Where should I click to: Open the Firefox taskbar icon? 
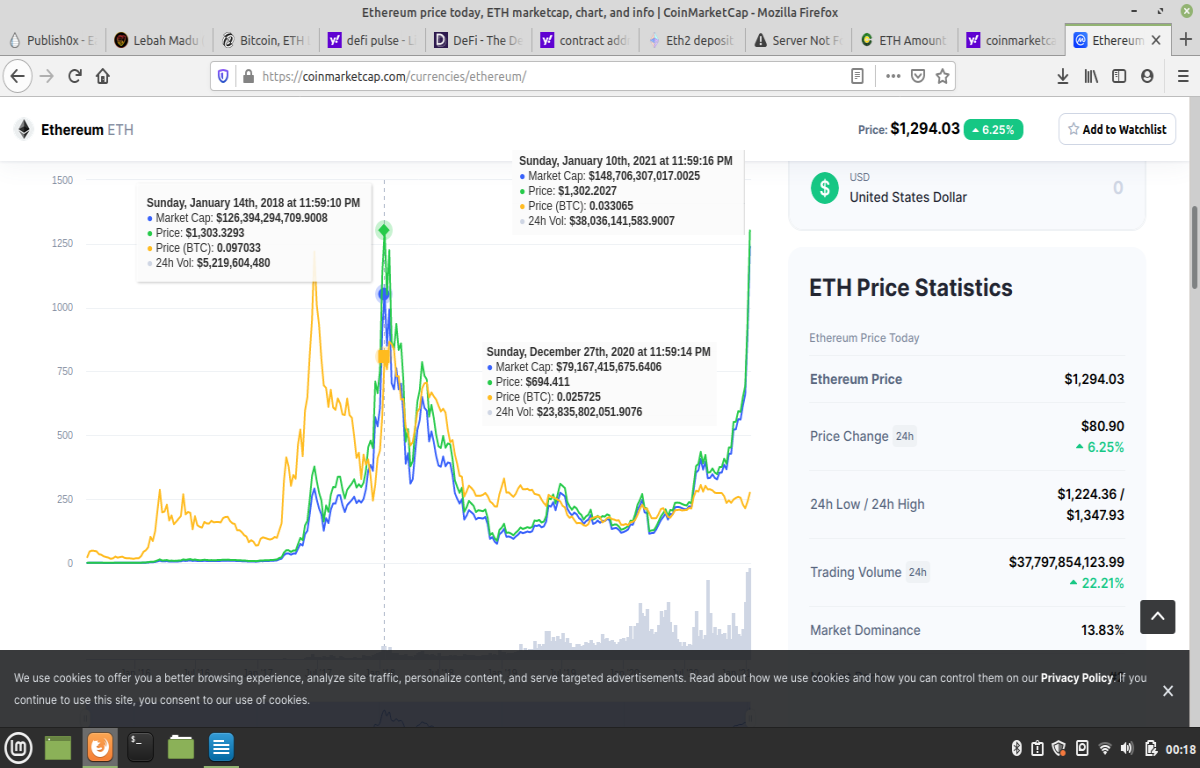[100, 747]
